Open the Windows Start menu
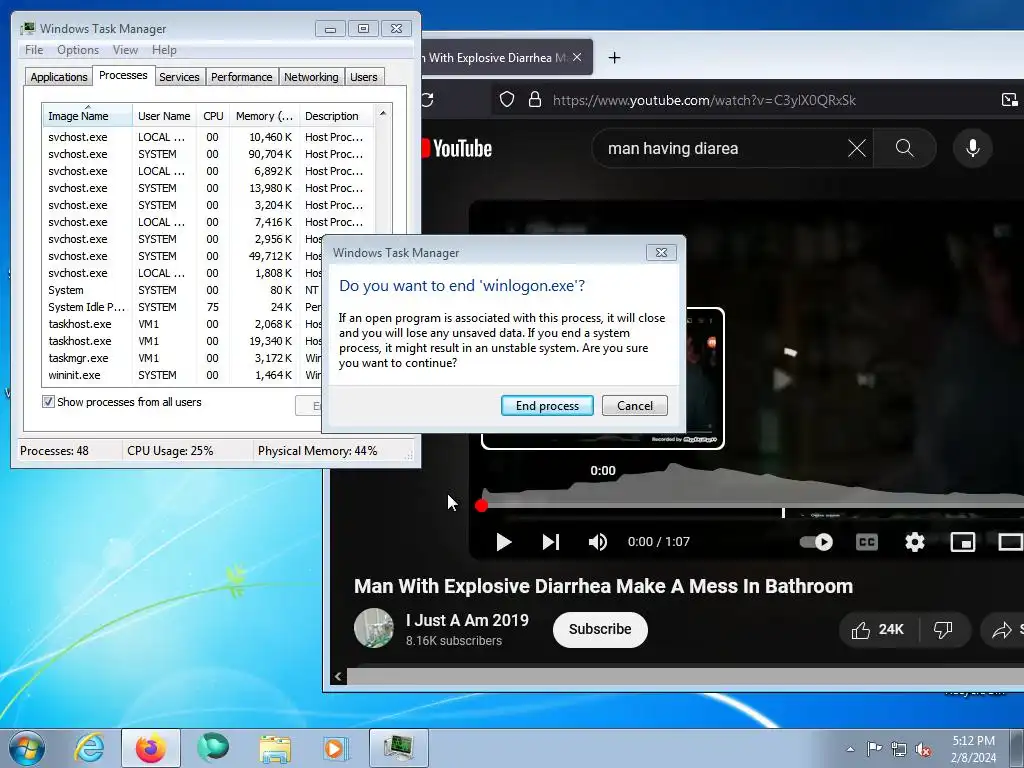Viewport: 1024px width, 768px height. [26, 748]
